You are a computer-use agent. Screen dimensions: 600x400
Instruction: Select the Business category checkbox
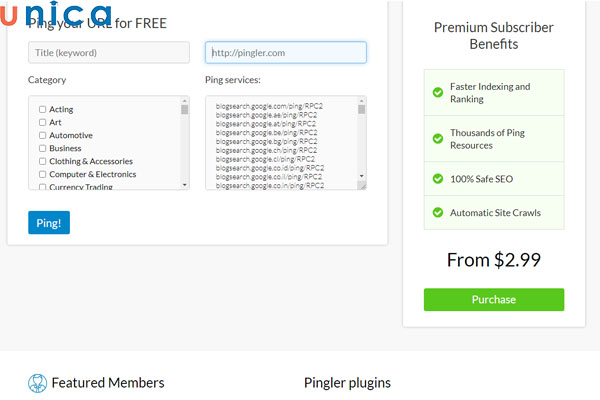[x=42, y=148]
